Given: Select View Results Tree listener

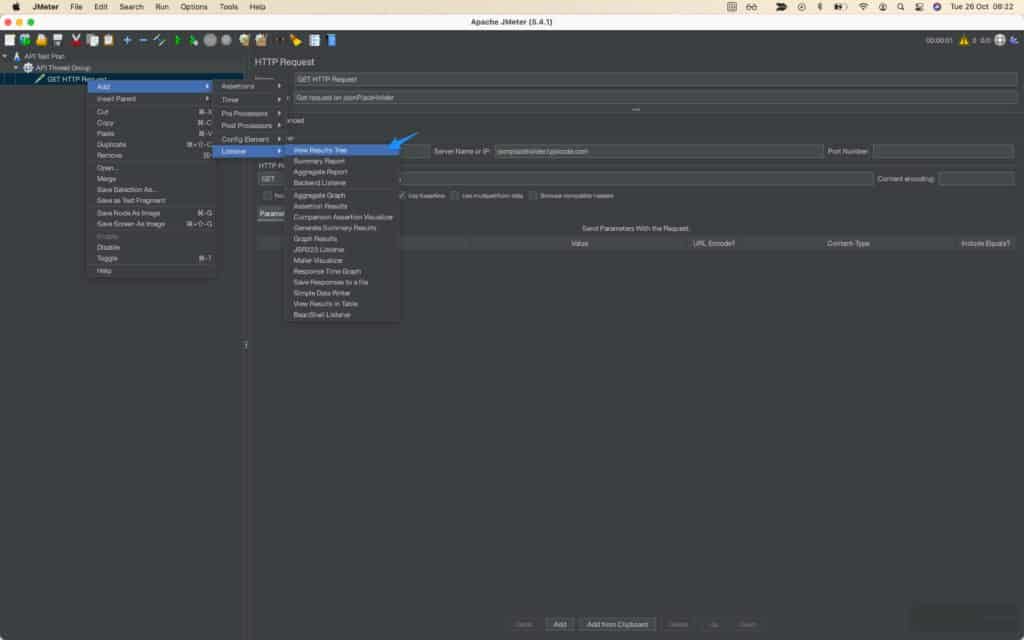Looking at the screenshot, I should (342, 150).
